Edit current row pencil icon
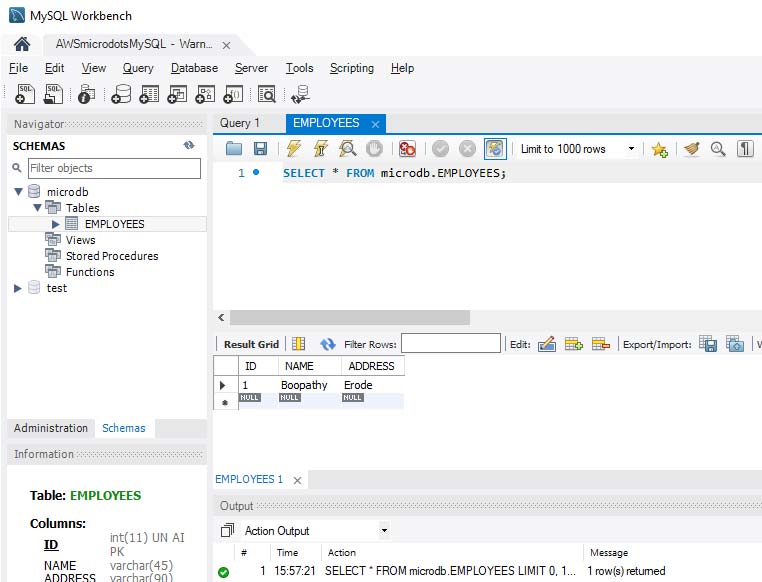The height and width of the screenshot is (582, 762). pyautogui.click(x=547, y=344)
